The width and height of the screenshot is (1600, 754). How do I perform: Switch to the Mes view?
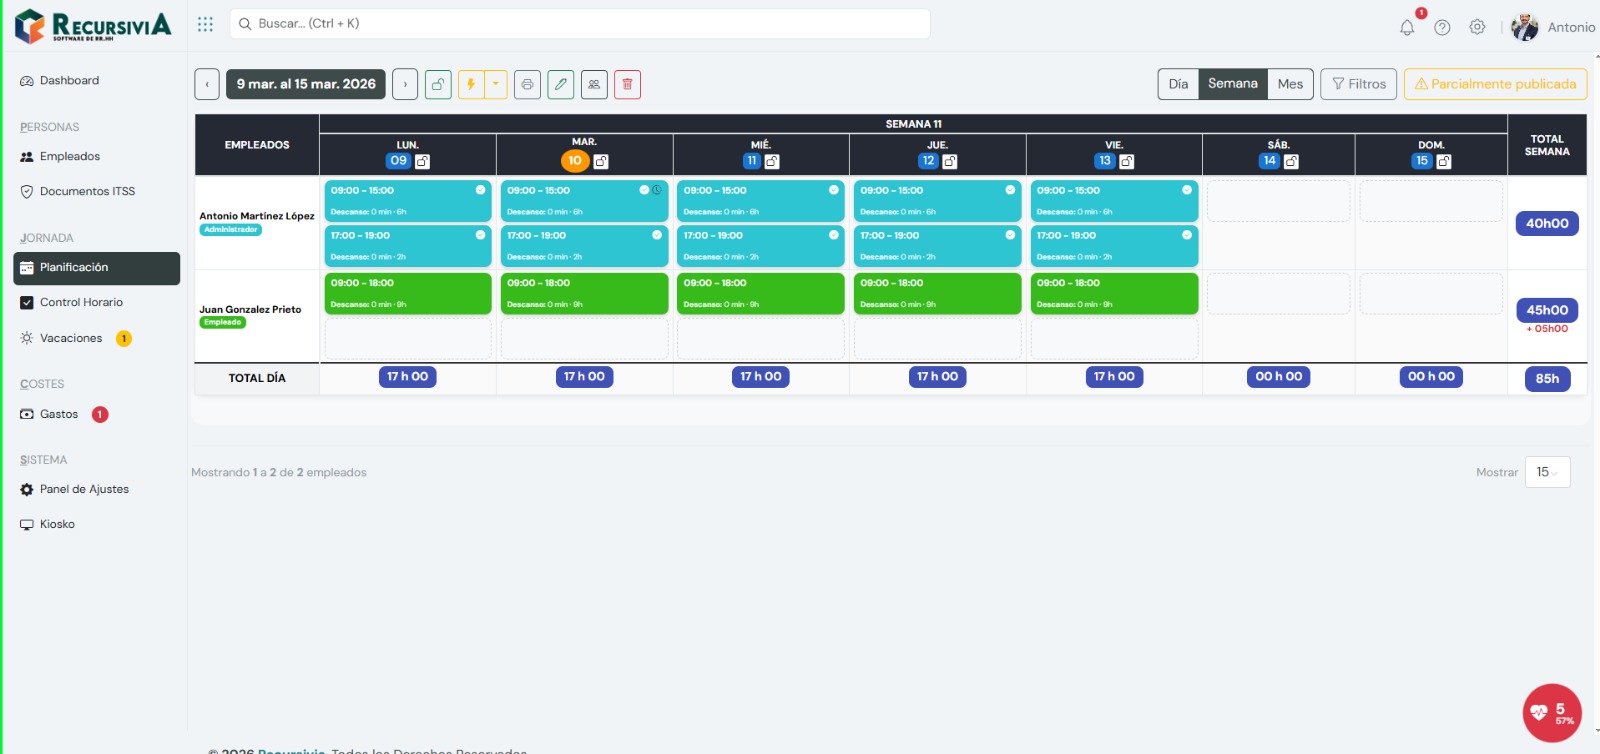(1290, 84)
